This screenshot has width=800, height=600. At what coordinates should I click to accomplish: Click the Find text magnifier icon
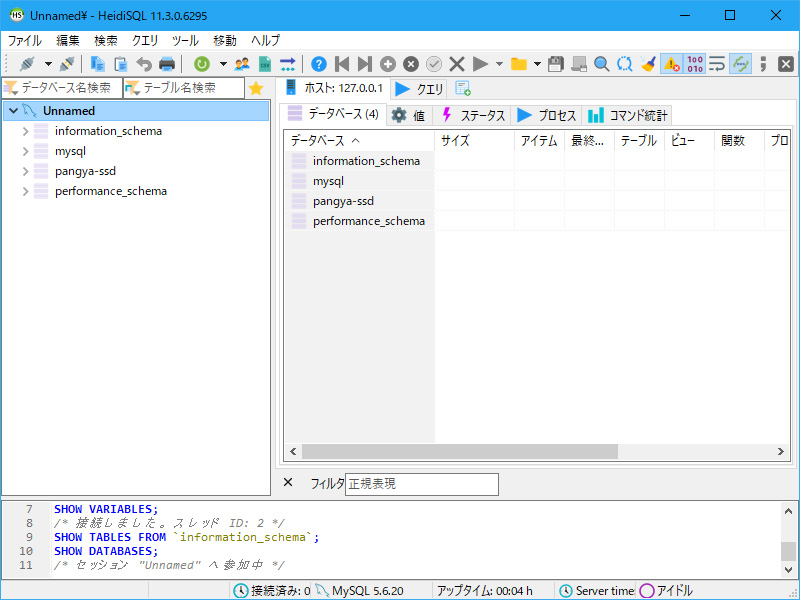602,64
